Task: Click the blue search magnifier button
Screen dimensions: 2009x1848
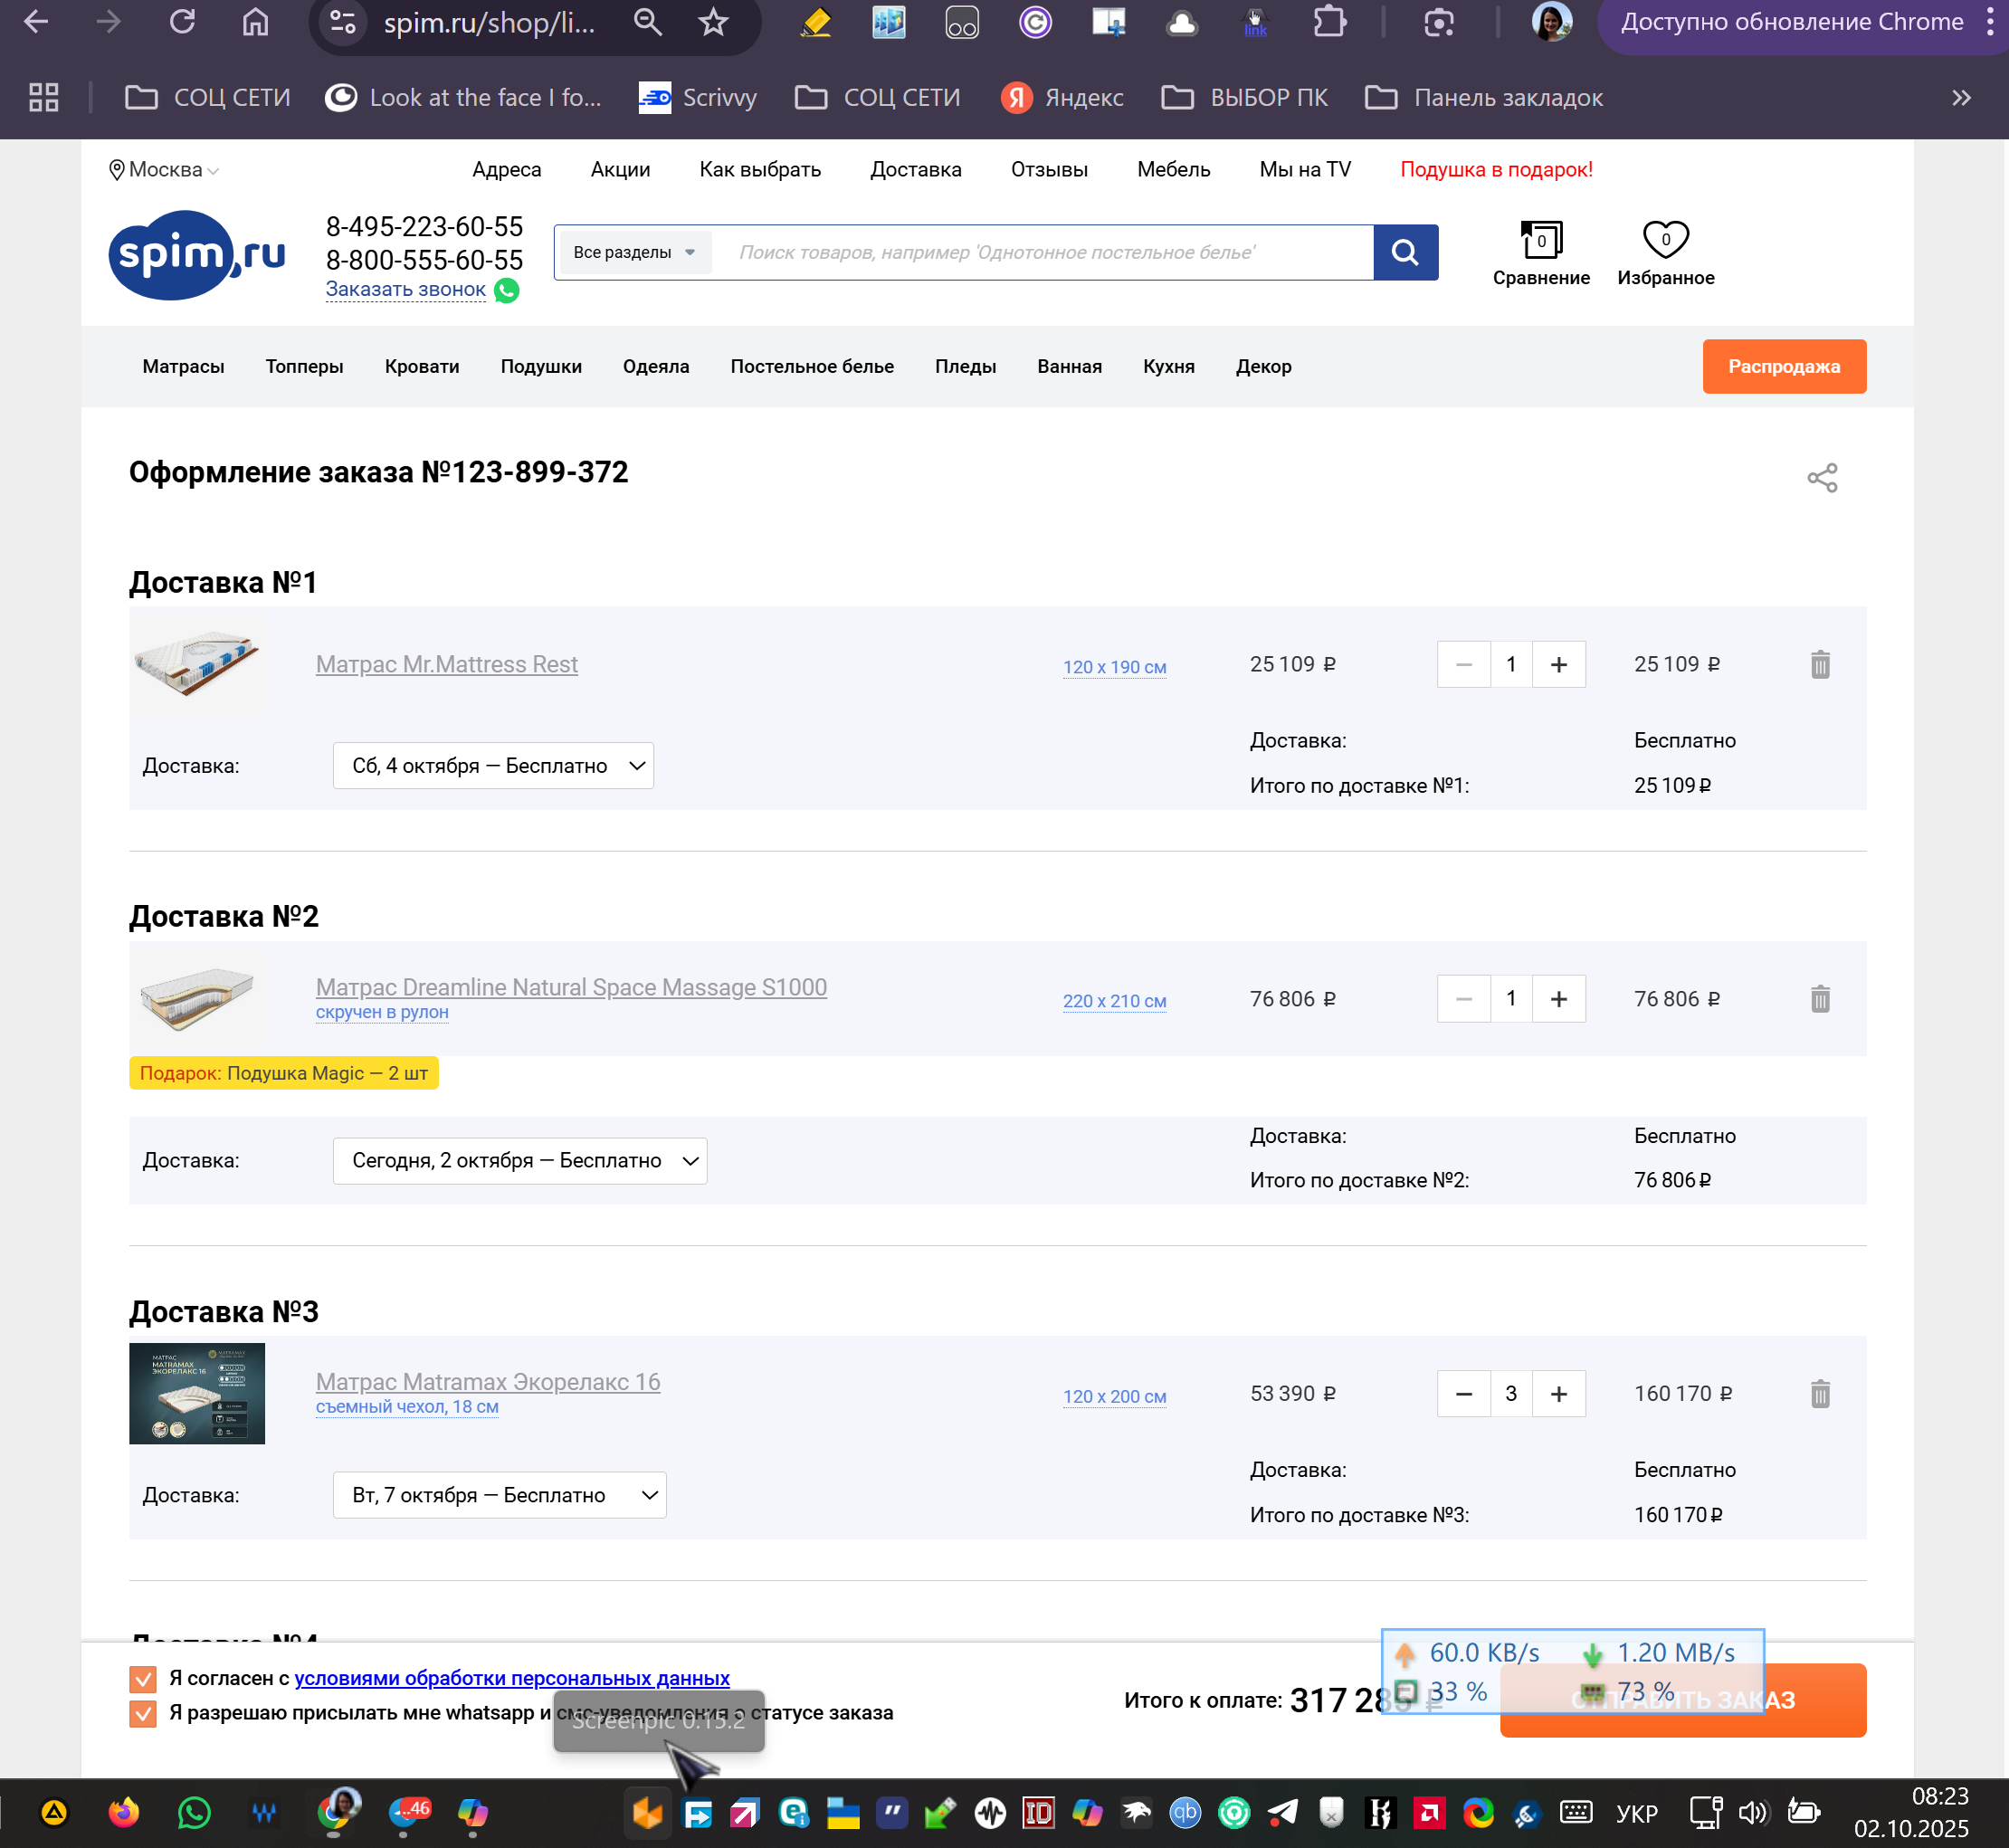Action: [x=1405, y=252]
